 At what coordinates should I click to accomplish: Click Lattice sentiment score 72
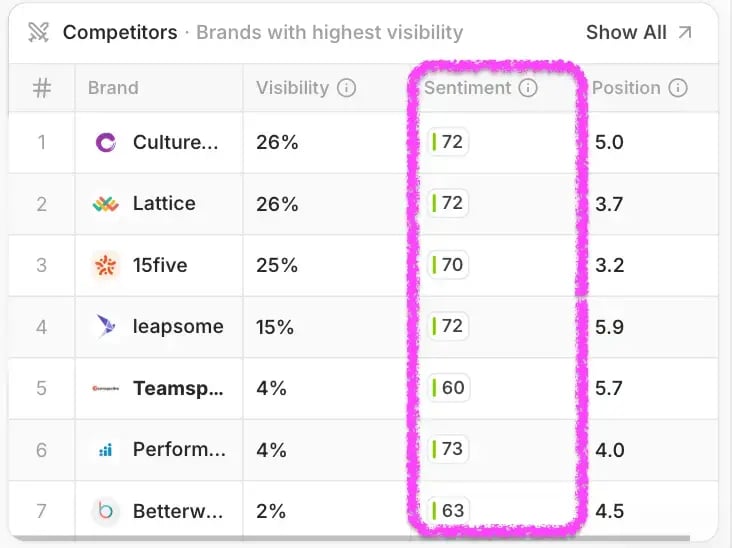coord(449,204)
